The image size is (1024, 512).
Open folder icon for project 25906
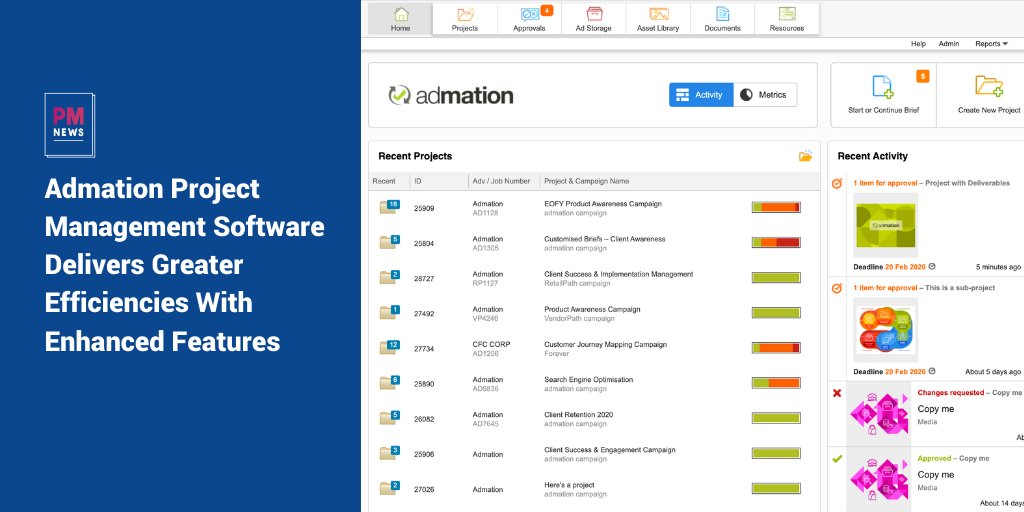(x=389, y=453)
